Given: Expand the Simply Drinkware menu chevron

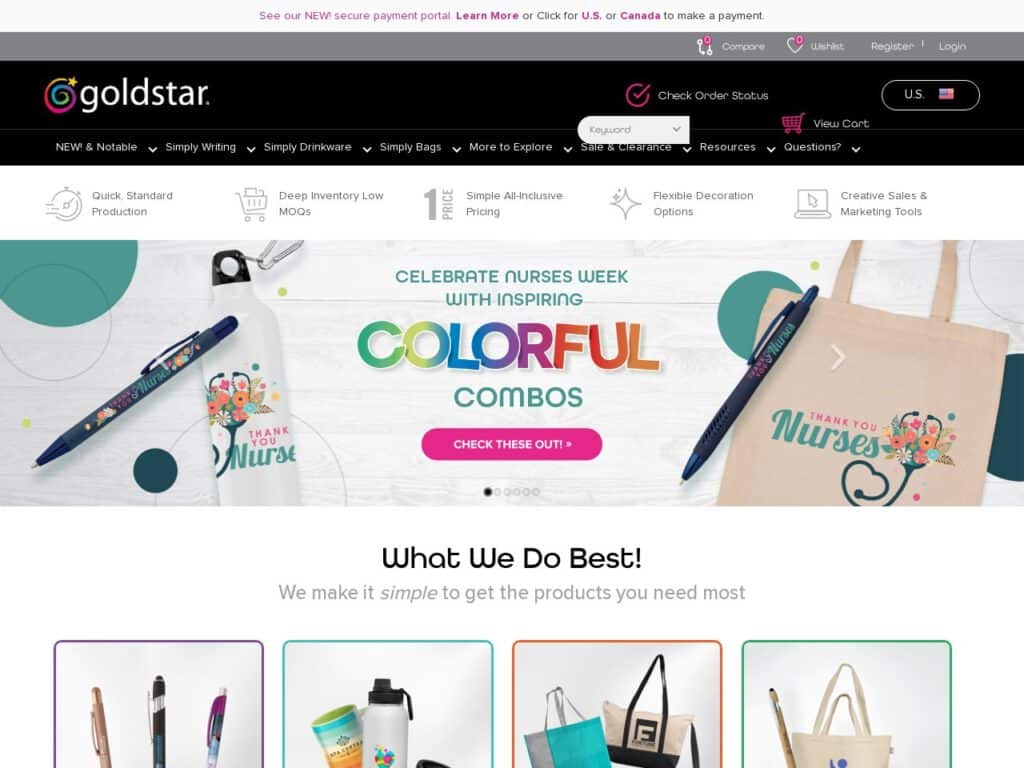Looking at the screenshot, I should [367, 150].
